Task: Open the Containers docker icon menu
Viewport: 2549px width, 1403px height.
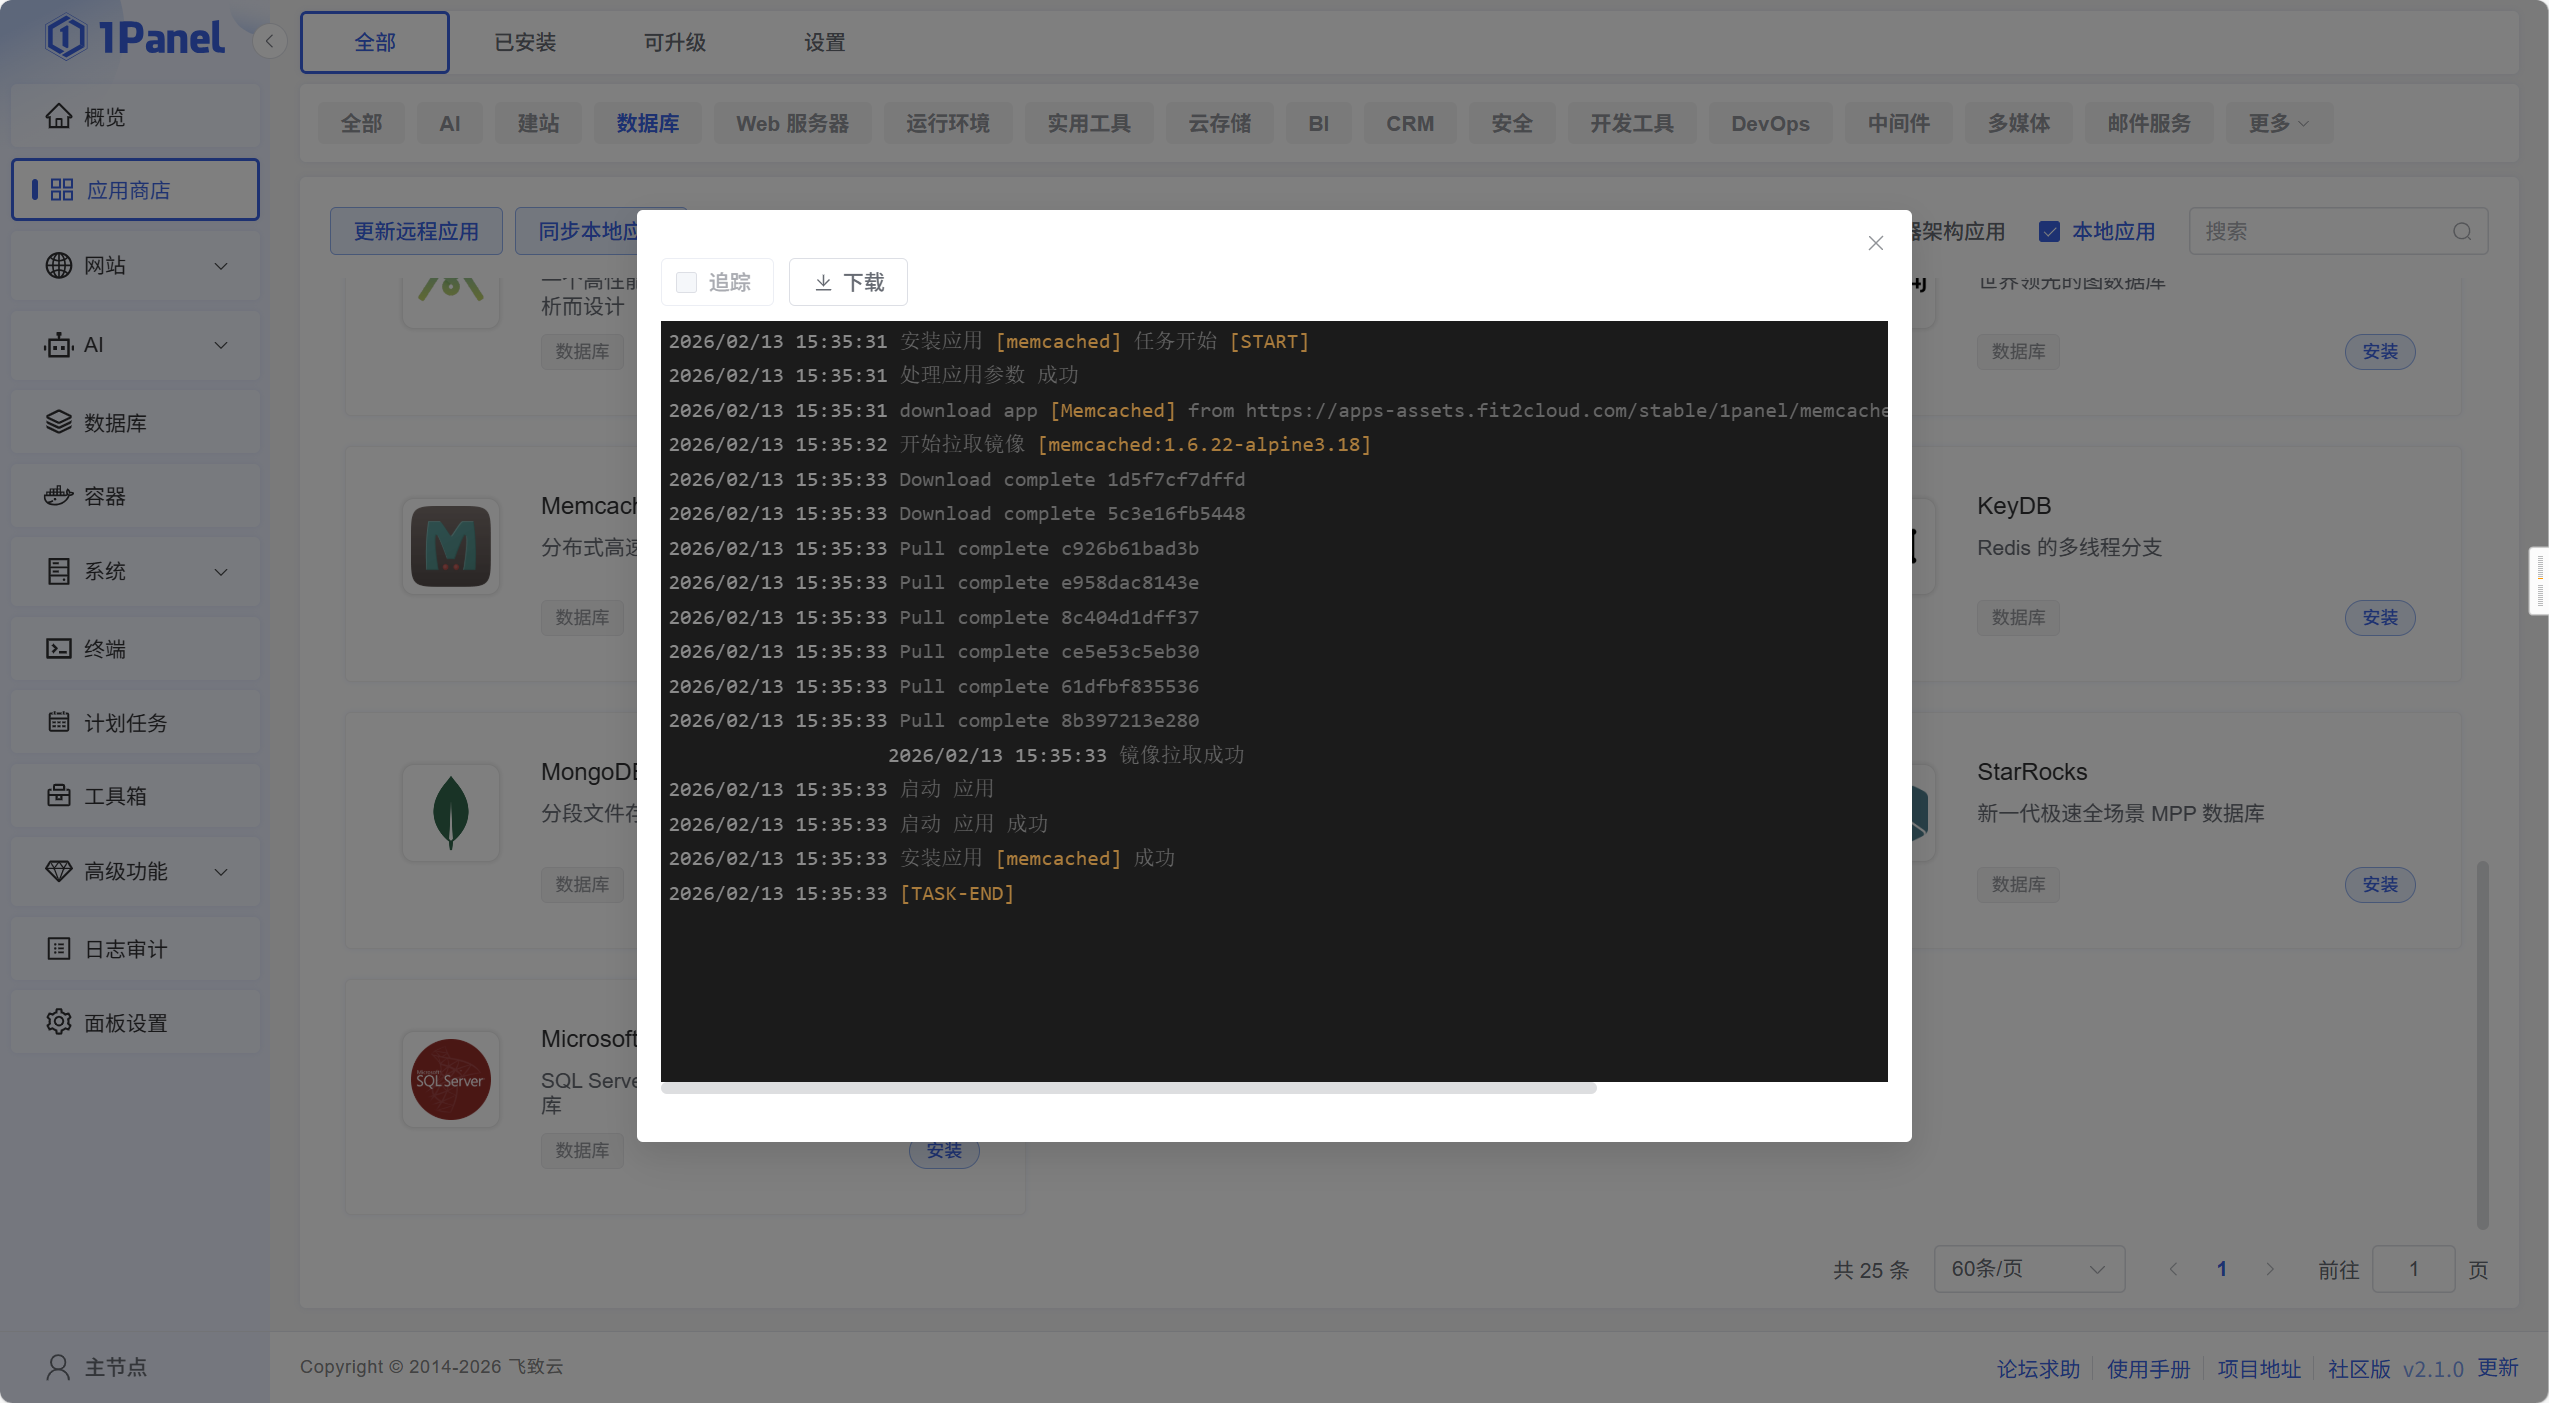Action: 59,496
